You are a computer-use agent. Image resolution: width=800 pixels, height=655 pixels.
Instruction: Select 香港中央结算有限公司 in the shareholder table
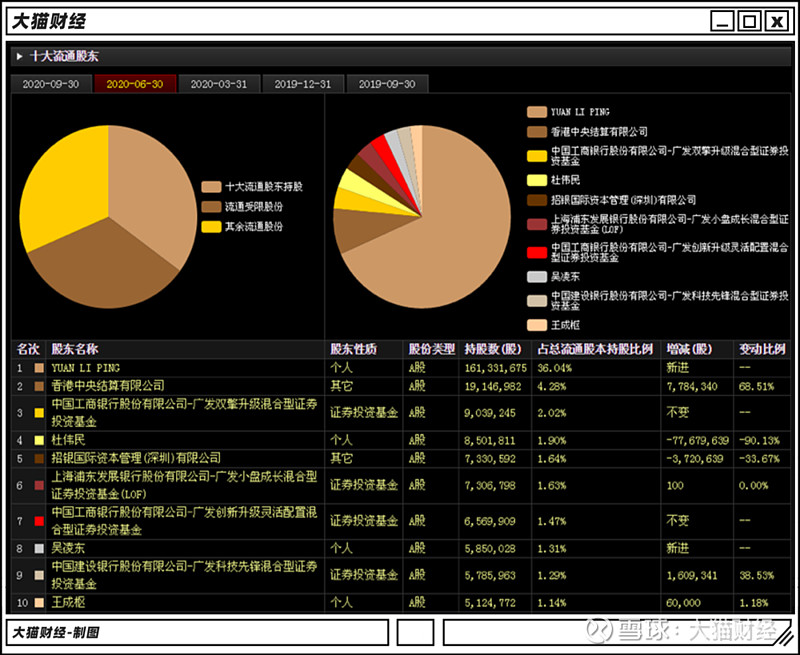tap(108, 386)
